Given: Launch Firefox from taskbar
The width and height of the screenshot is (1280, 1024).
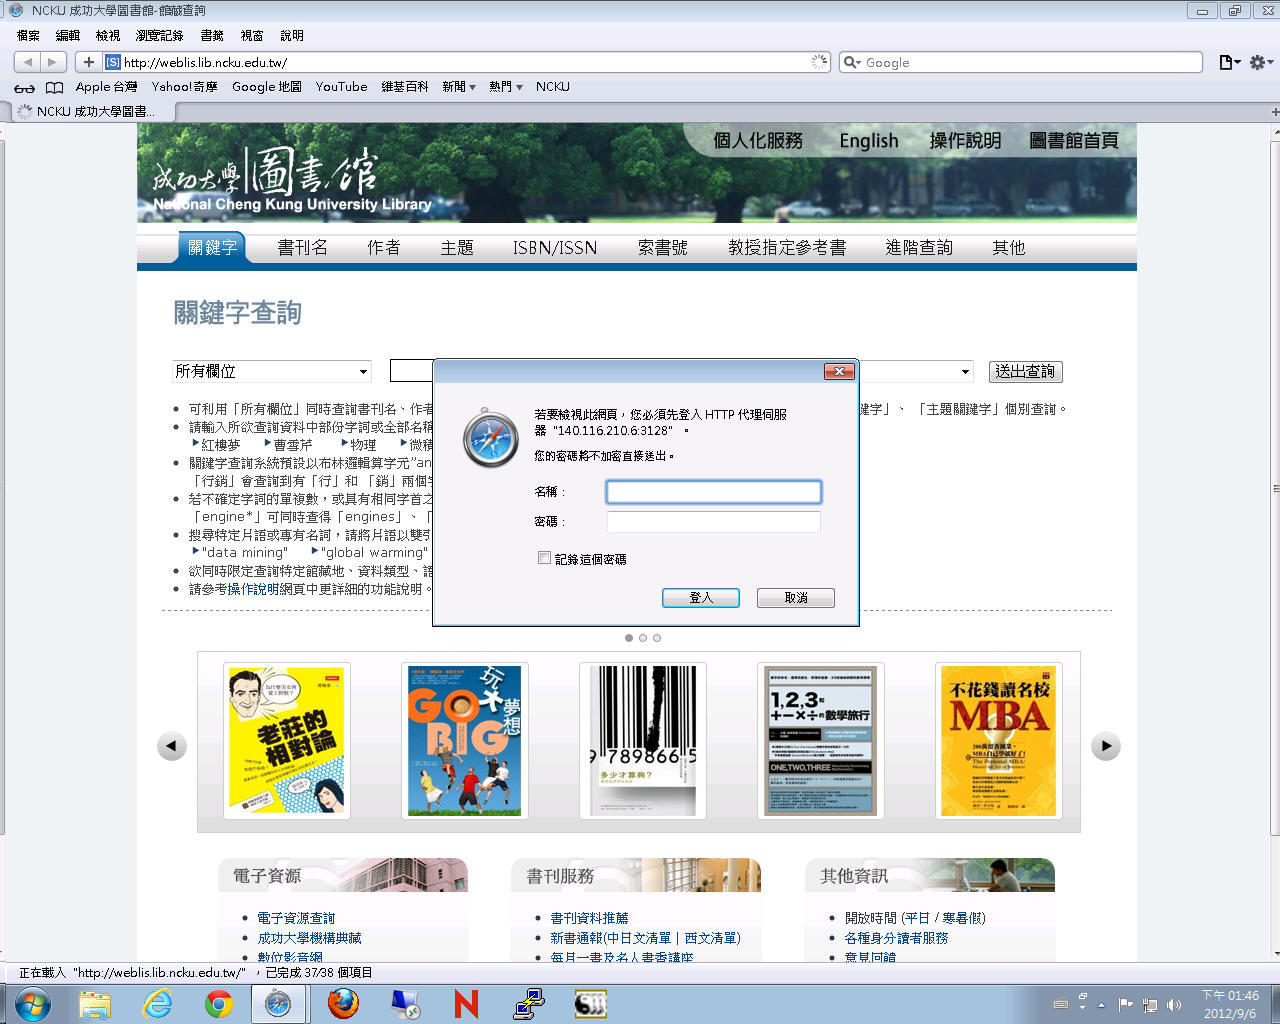Looking at the screenshot, I should (343, 1004).
